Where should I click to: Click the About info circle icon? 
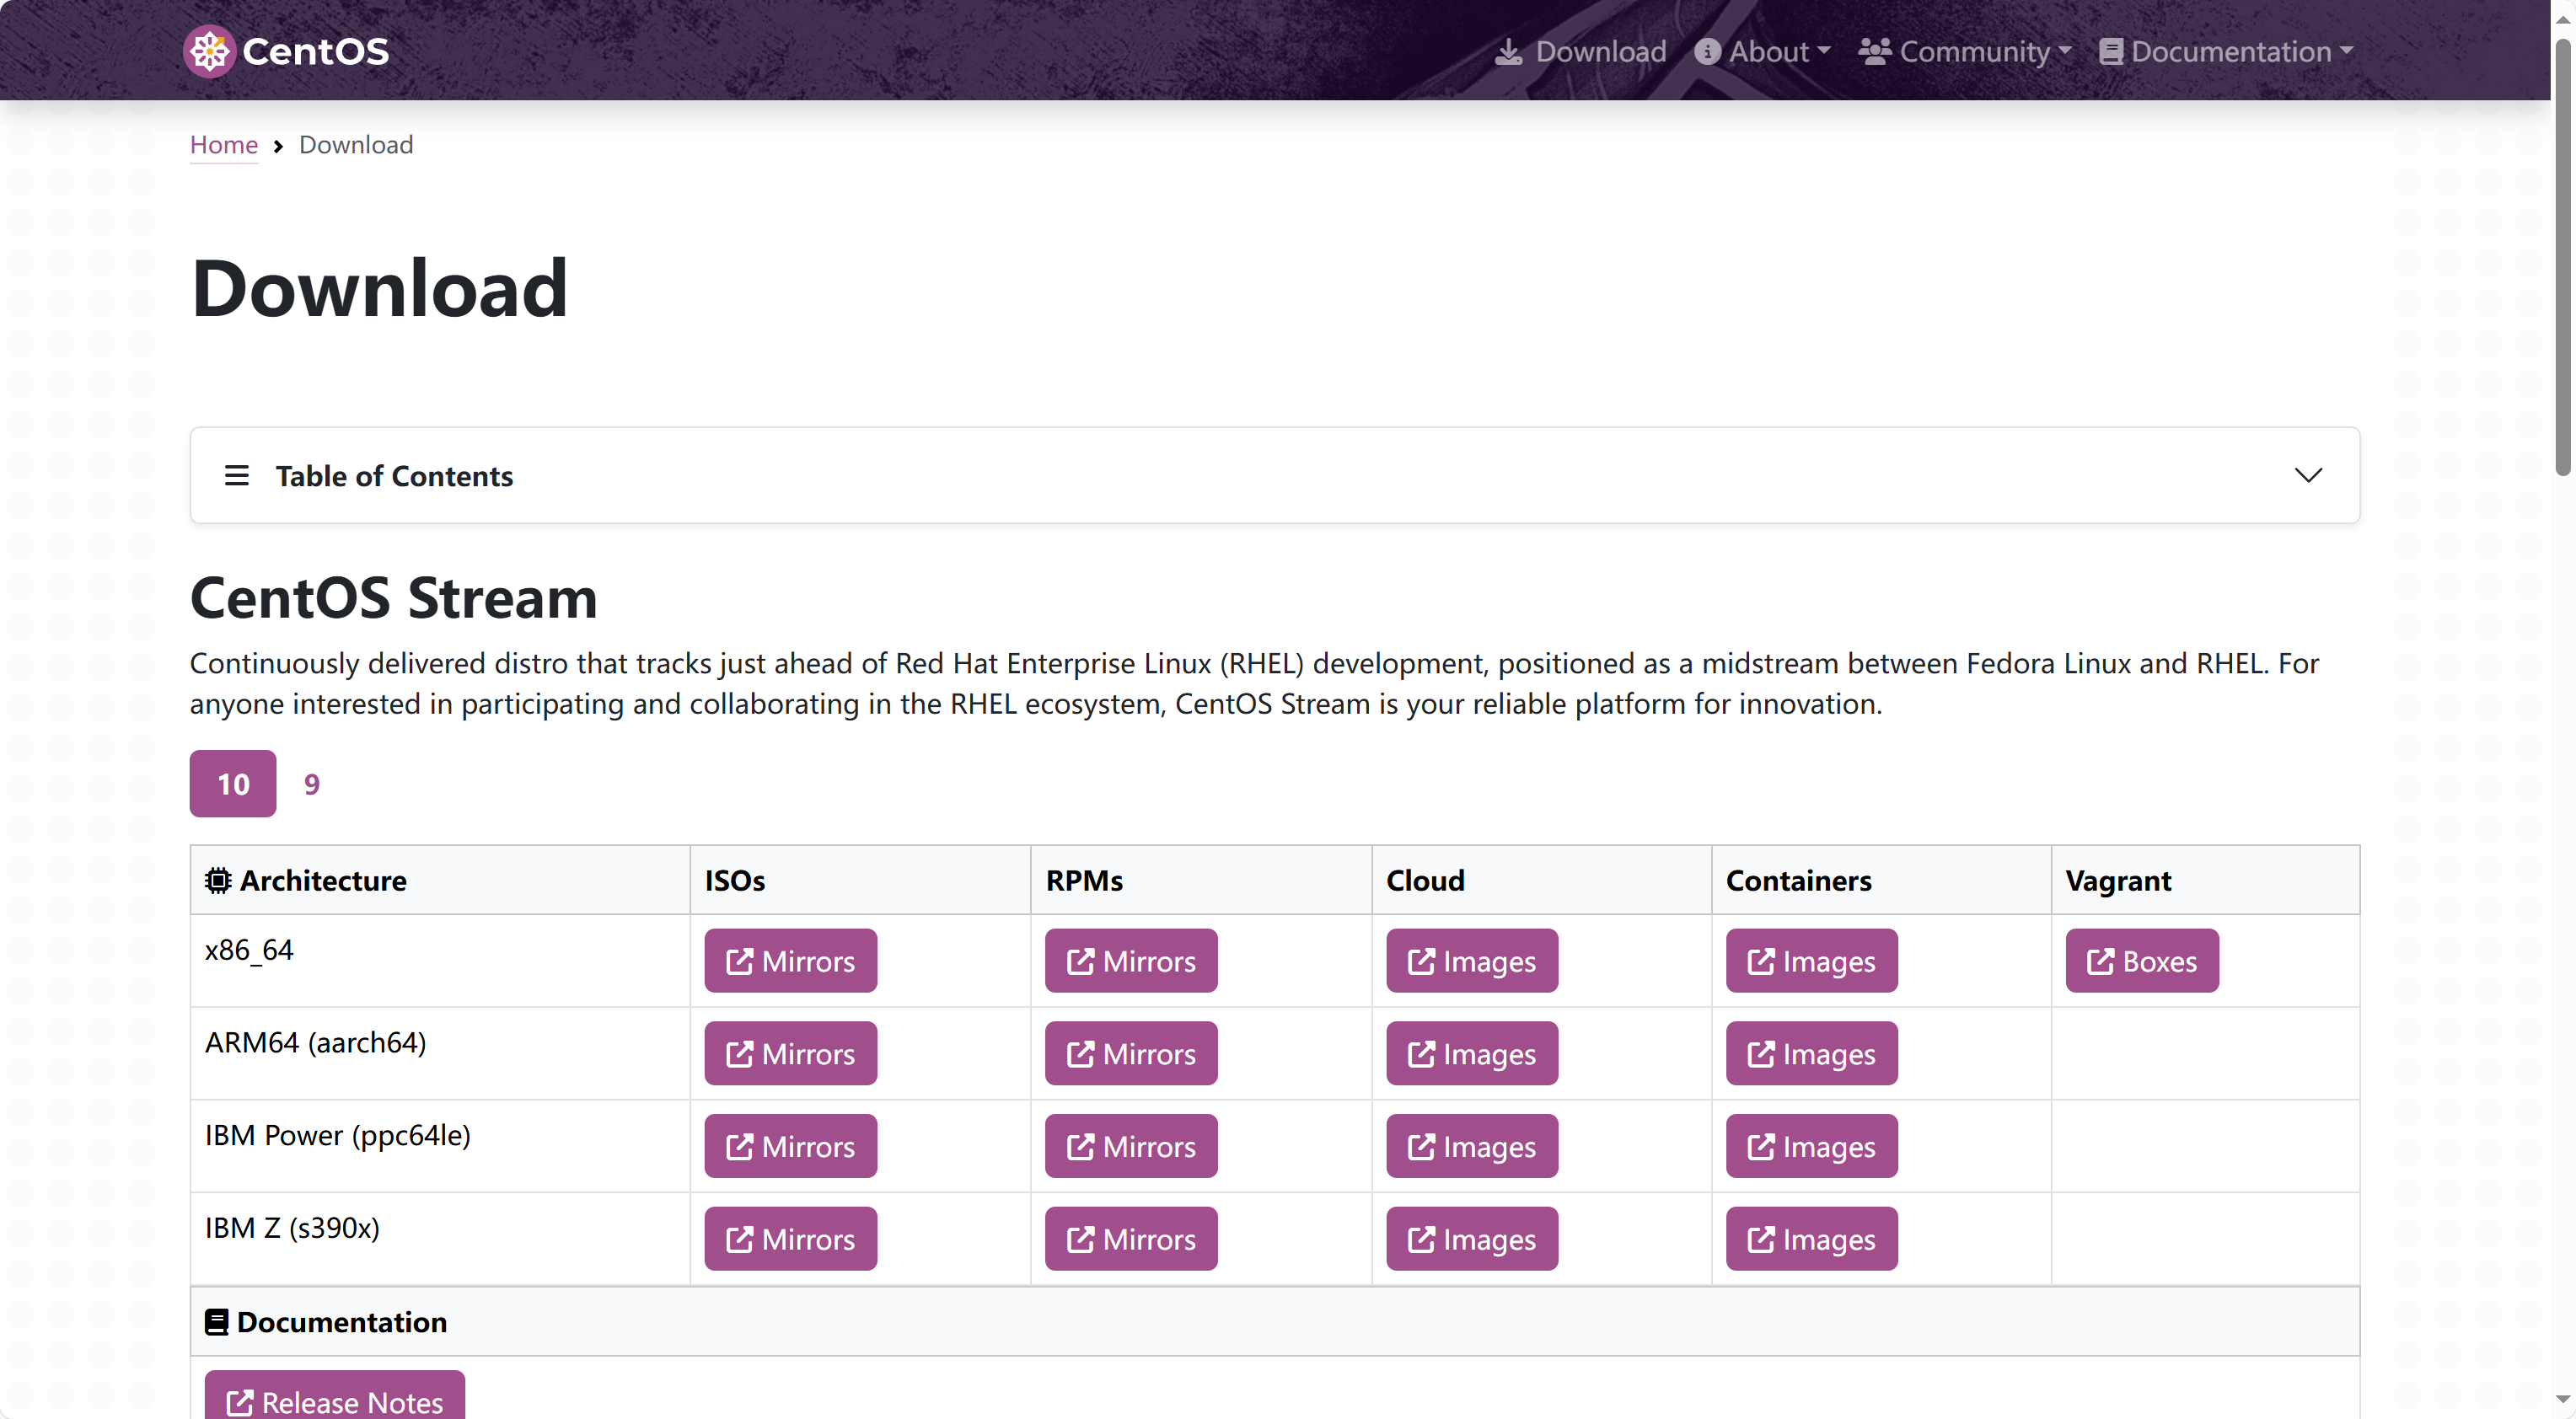[1707, 52]
